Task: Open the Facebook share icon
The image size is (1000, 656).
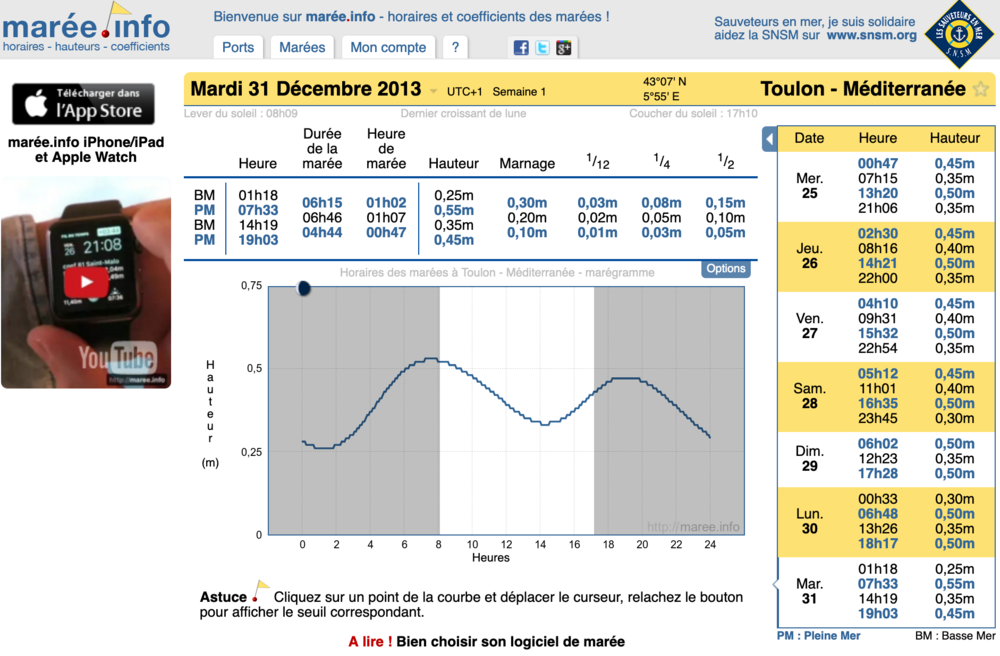Action: pos(521,48)
